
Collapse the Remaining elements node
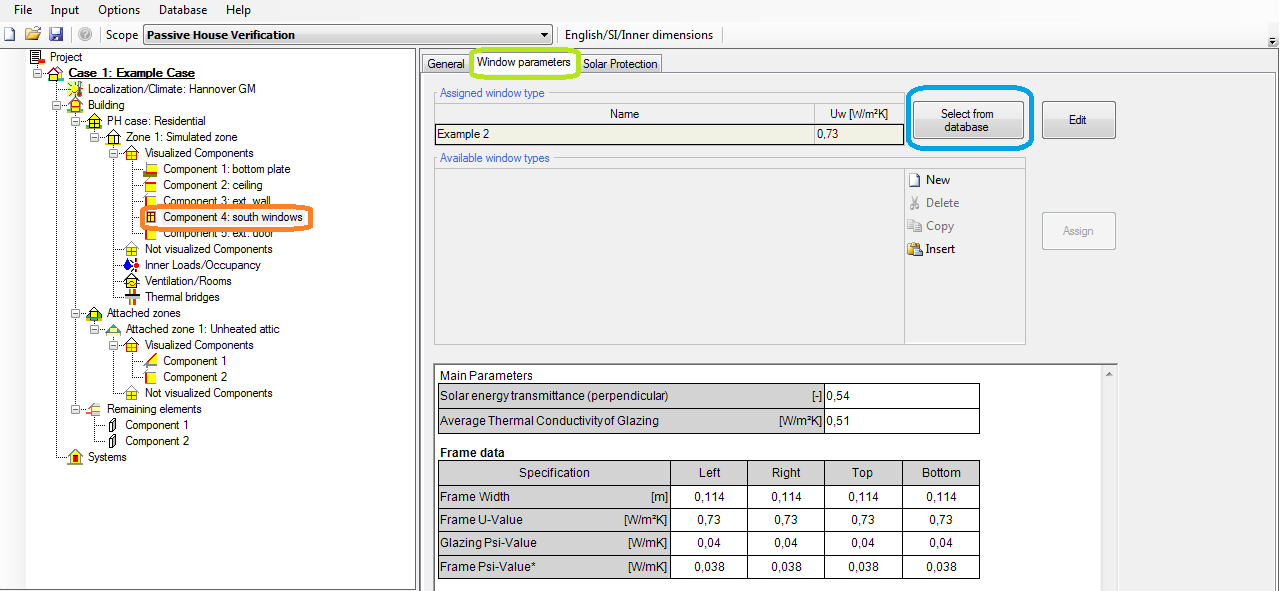pos(75,409)
